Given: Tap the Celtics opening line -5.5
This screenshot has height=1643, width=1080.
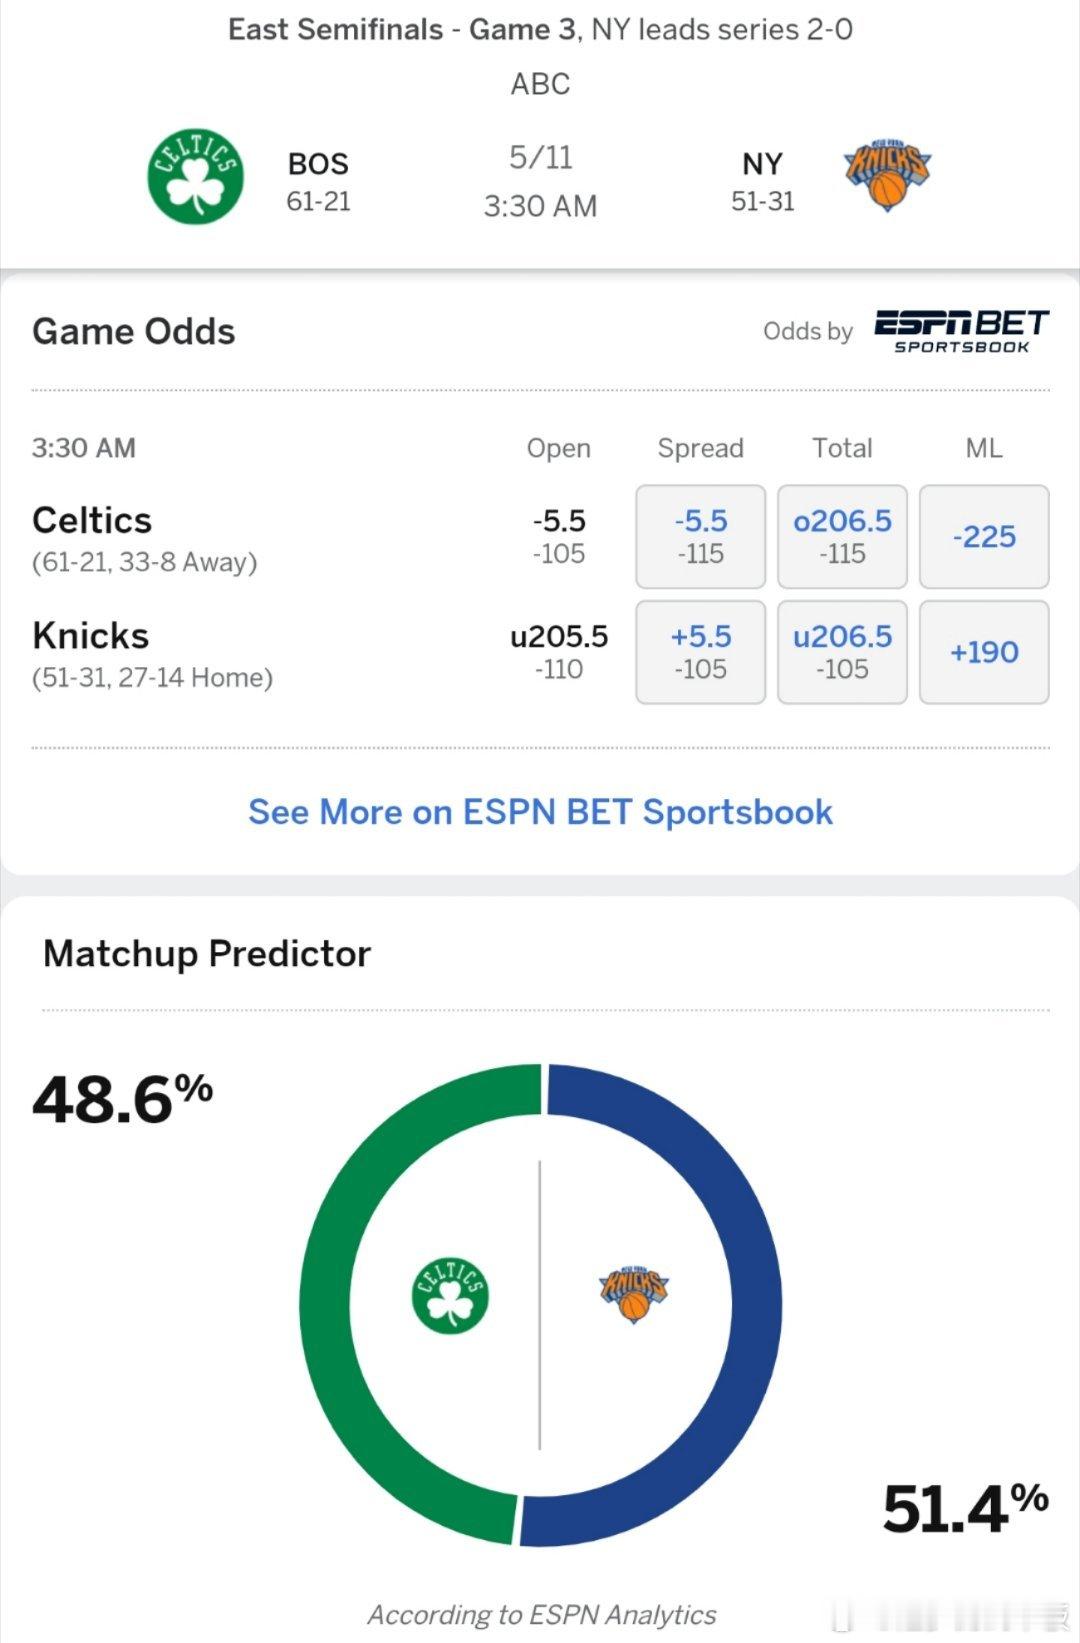Looking at the screenshot, I should [x=559, y=521].
